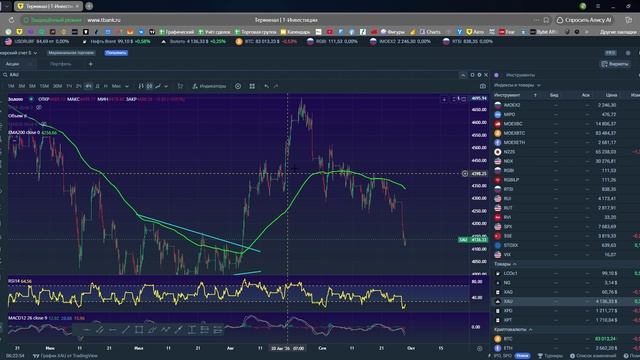The width and height of the screenshot is (640, 360).
Task: Select the Н weekly timeframe
Action: click(106, 86)
